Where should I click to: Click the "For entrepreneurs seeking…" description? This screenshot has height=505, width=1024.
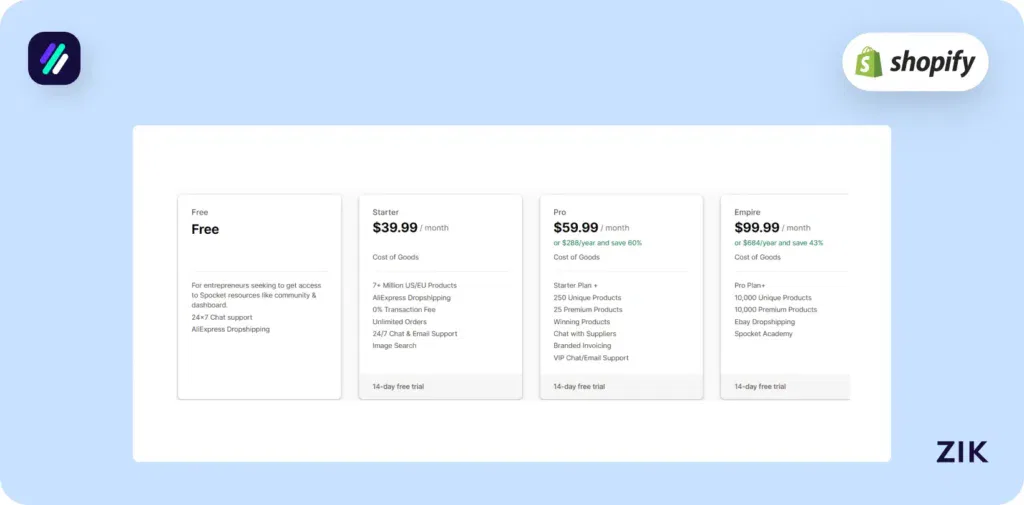pyautogui.click(x=256, y=295)
